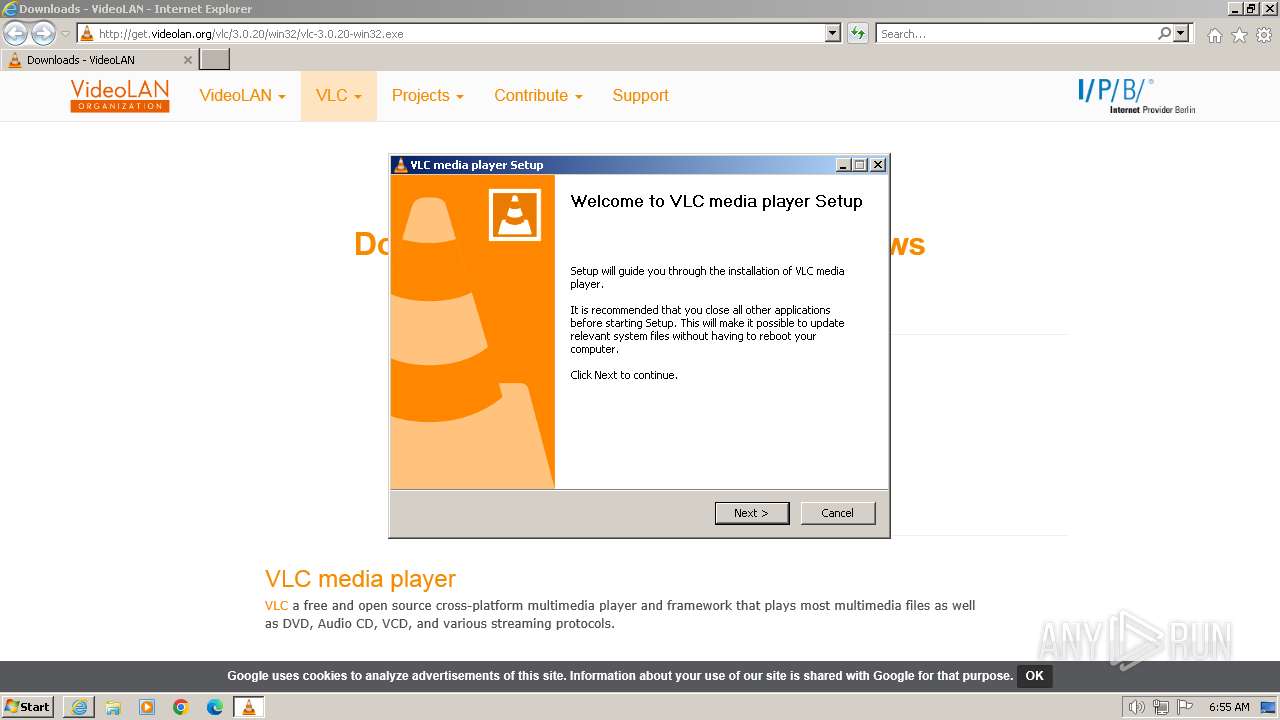Open the orange VLC link in description
1280x720 pixels.
276,605
